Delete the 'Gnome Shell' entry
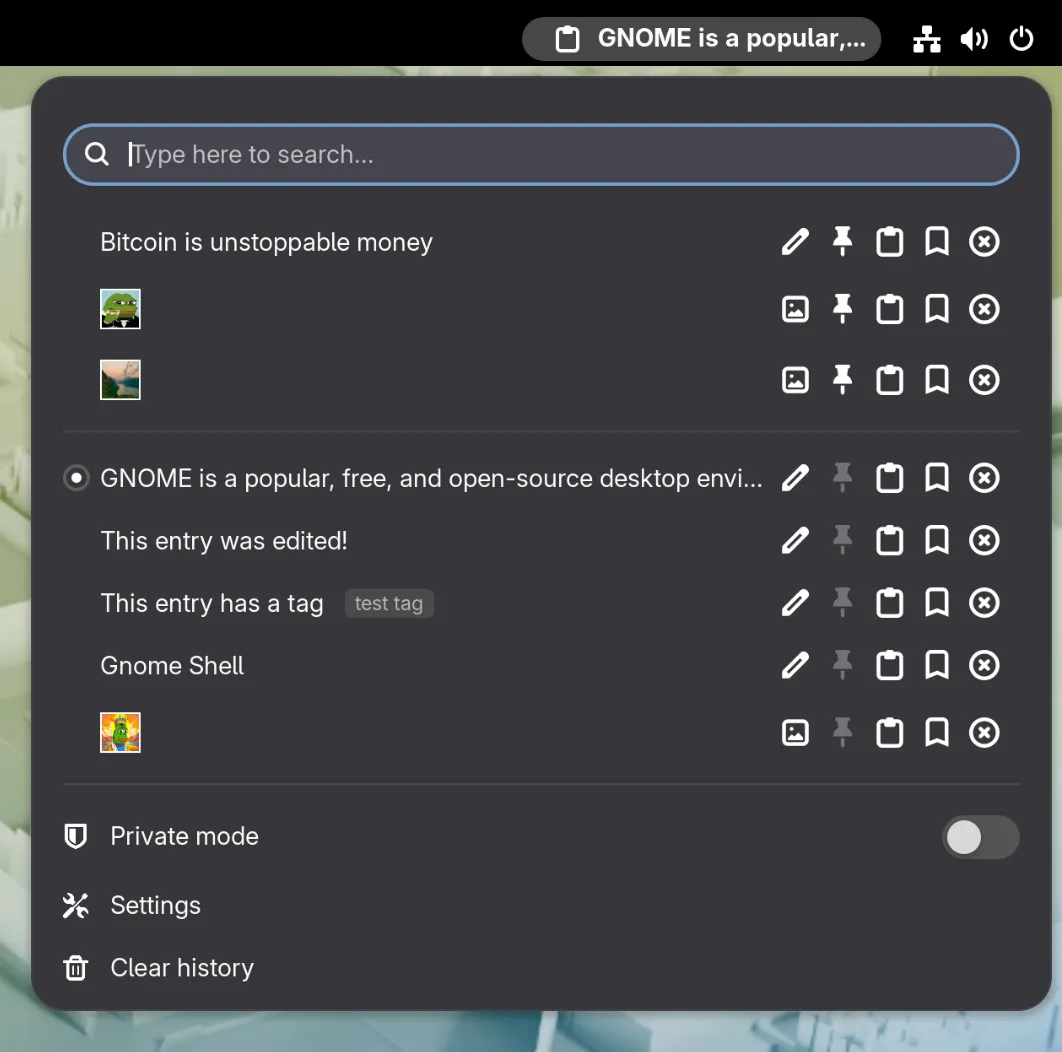Image resolution: width=1062 pixels, height=1052 pixels. click(x=984, y=665)
